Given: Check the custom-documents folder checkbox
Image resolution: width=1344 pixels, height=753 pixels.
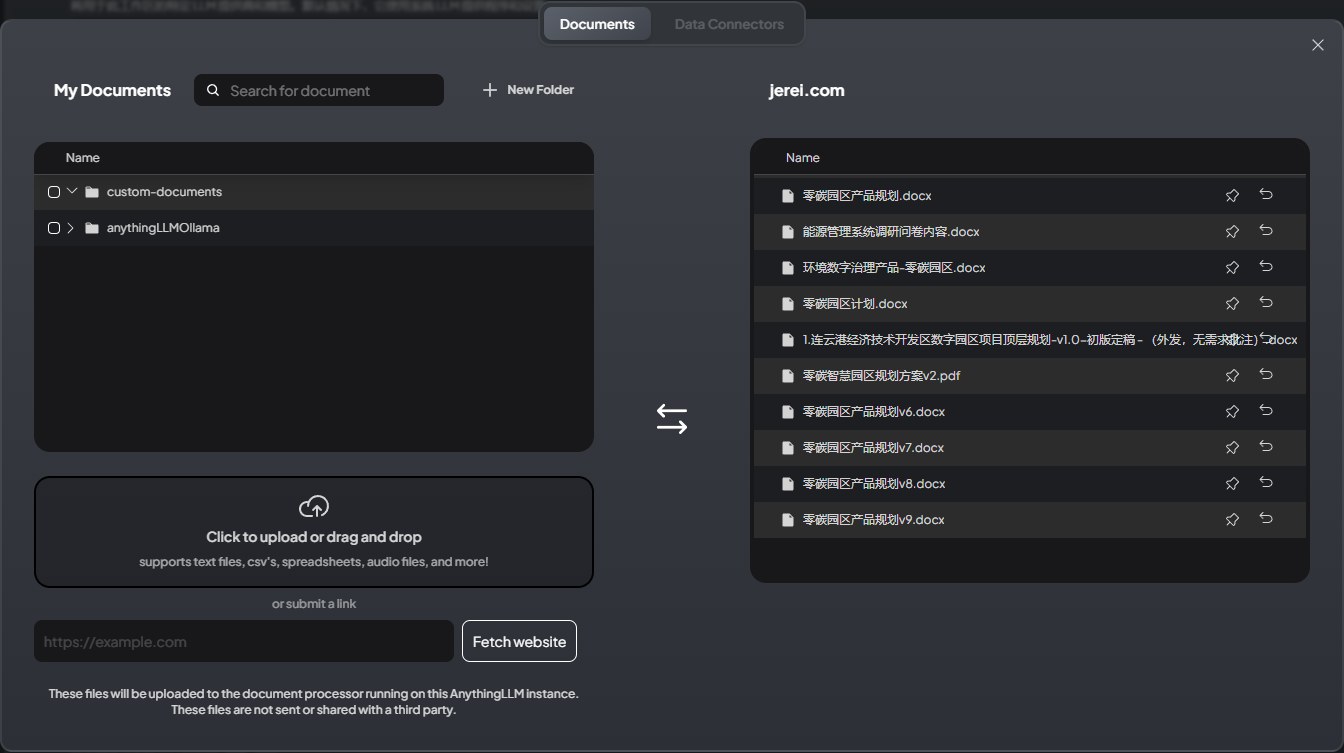Looking at the screenshot, I should tap(54, 192).
